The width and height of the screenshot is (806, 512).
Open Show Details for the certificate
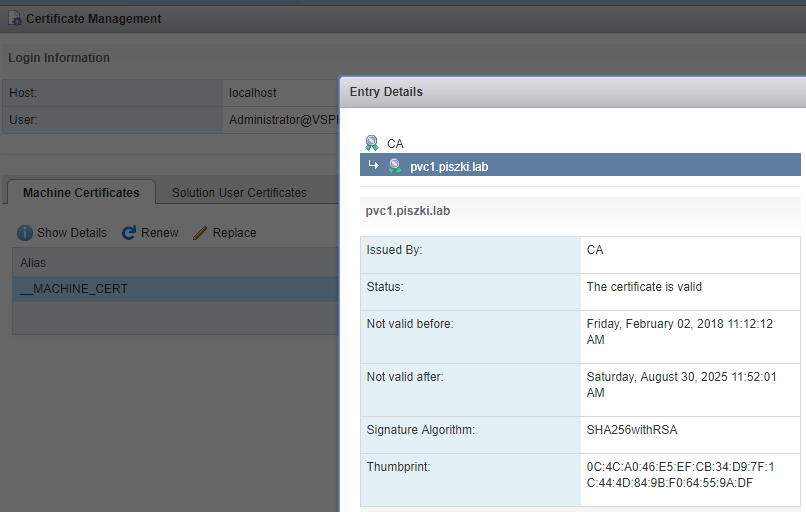click(x=71, y=233)
